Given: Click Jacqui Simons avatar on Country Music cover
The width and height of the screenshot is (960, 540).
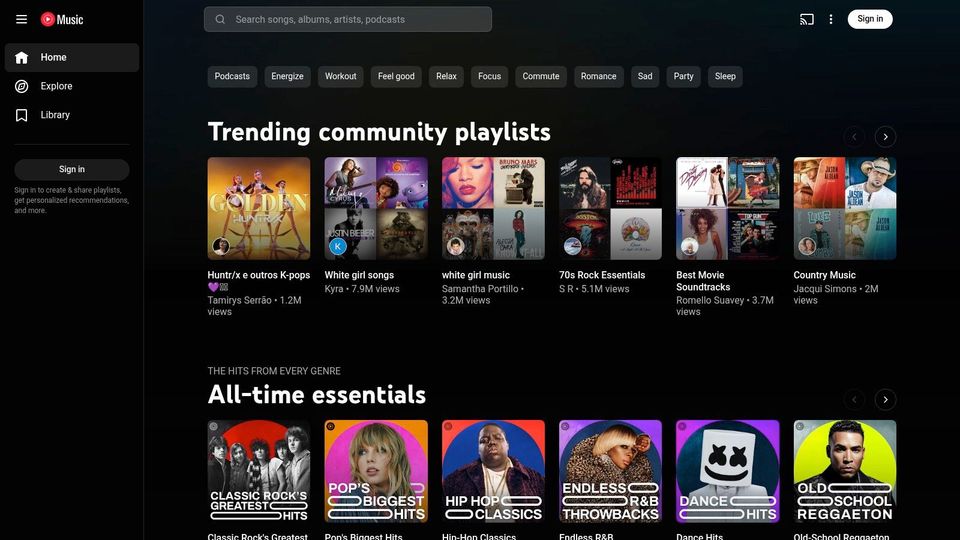Looking at the screenshot, I should pos(806,246).
